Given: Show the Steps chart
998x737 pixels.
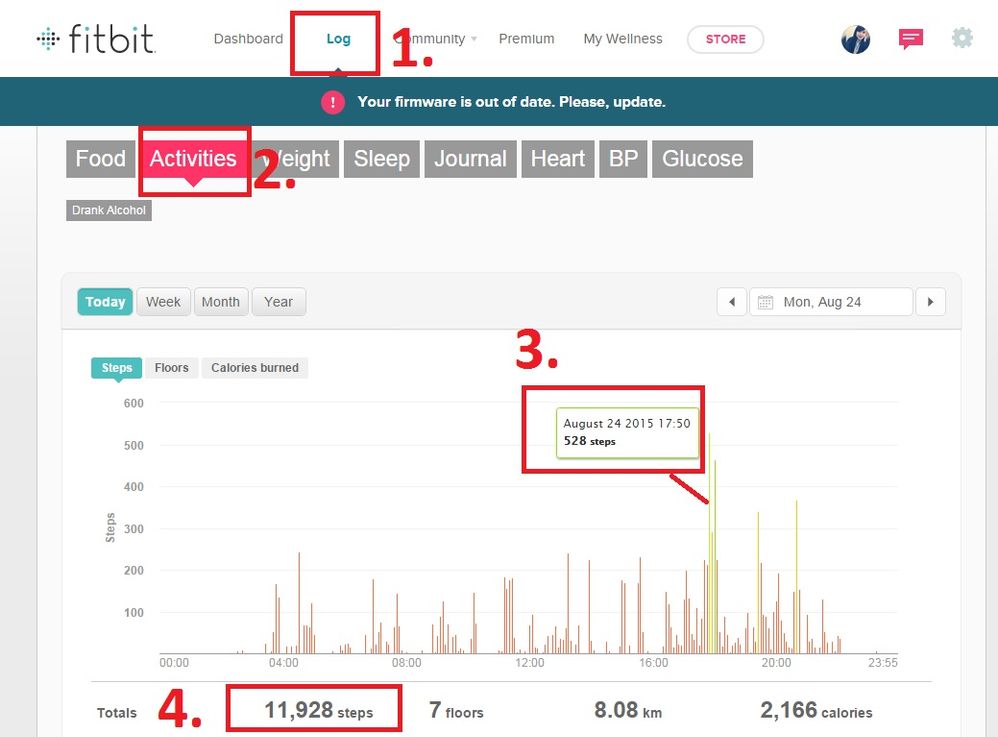Looking at the screenshot, I should coord(116,368).
